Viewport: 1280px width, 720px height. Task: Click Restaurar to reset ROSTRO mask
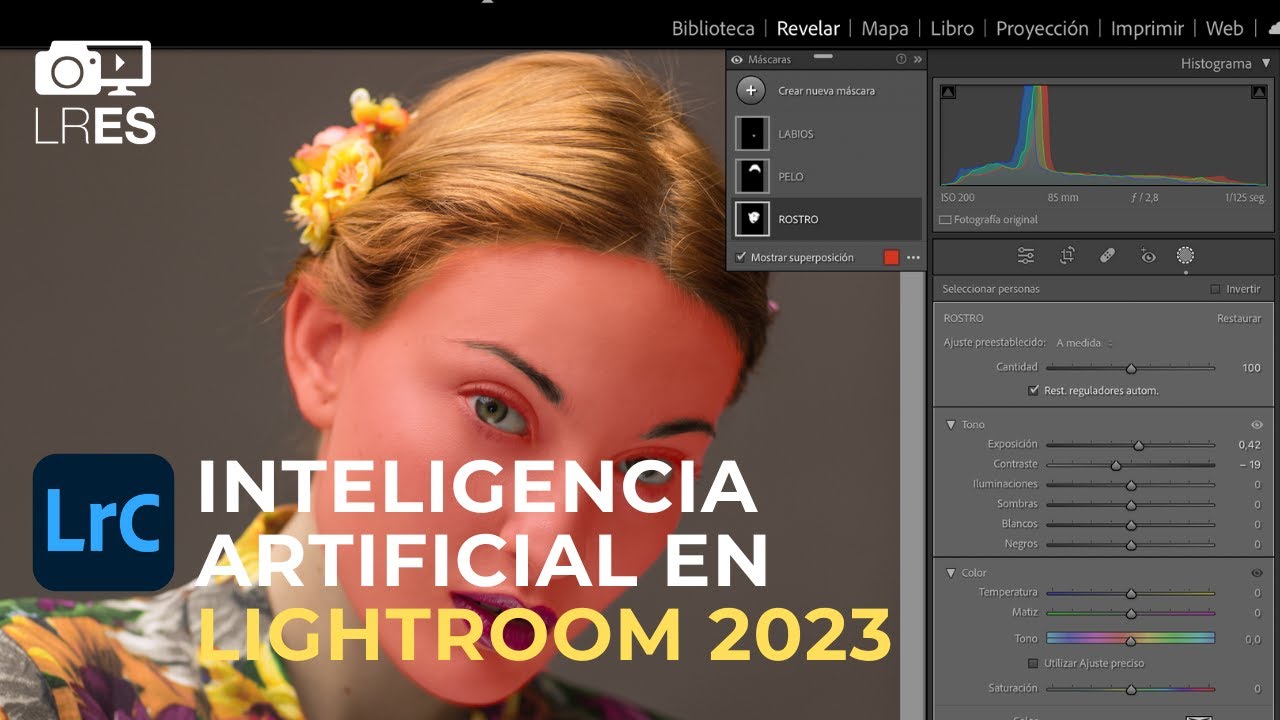click(1239, 319)
